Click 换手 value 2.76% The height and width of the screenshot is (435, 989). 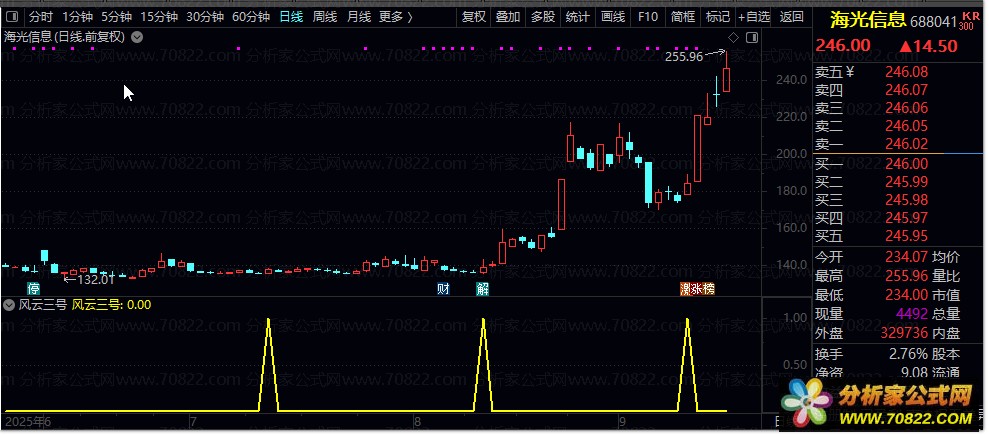(x=908, y=354)
